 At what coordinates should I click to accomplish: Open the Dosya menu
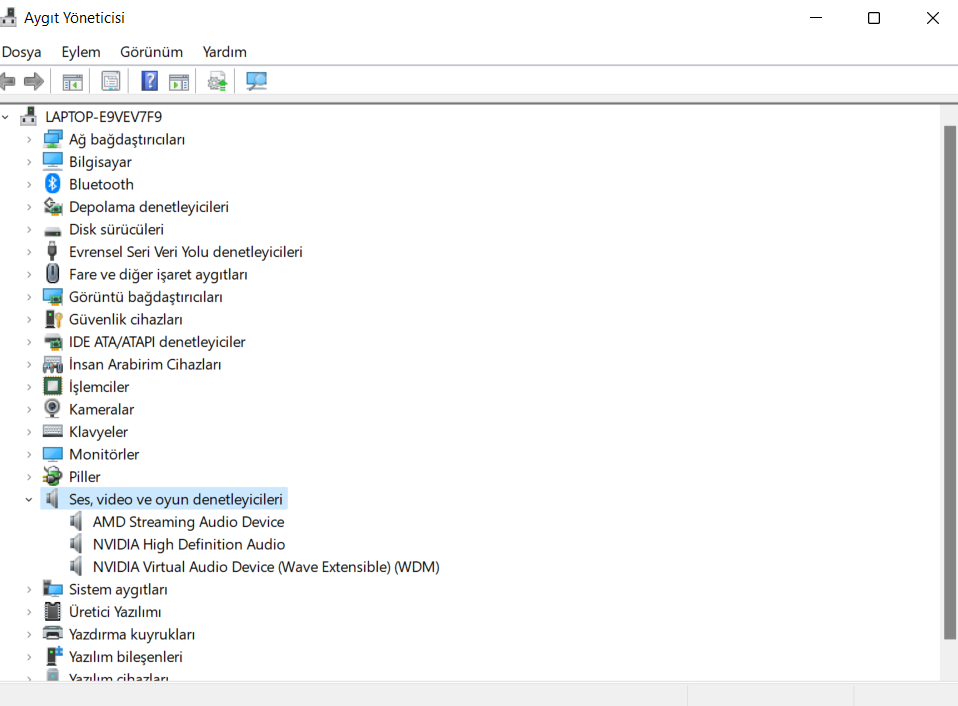point(21,52)
